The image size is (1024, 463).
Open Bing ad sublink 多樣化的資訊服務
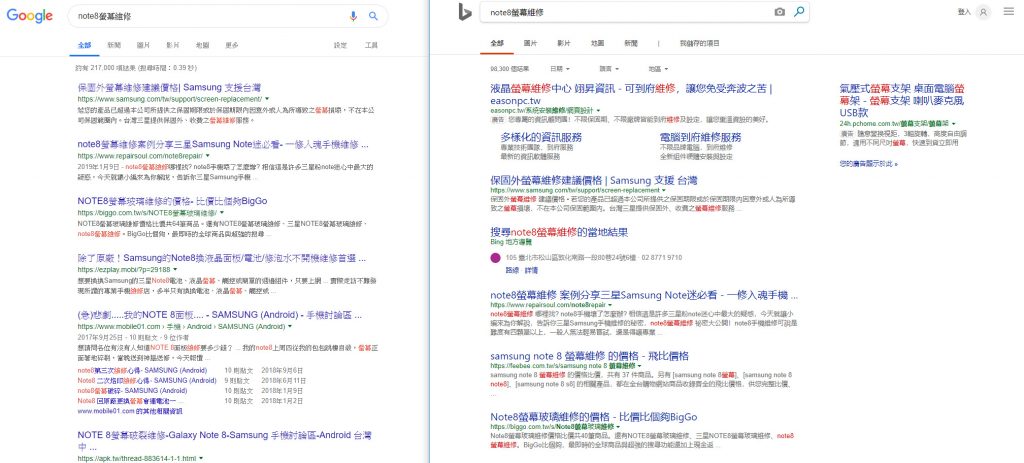(541, 138)
